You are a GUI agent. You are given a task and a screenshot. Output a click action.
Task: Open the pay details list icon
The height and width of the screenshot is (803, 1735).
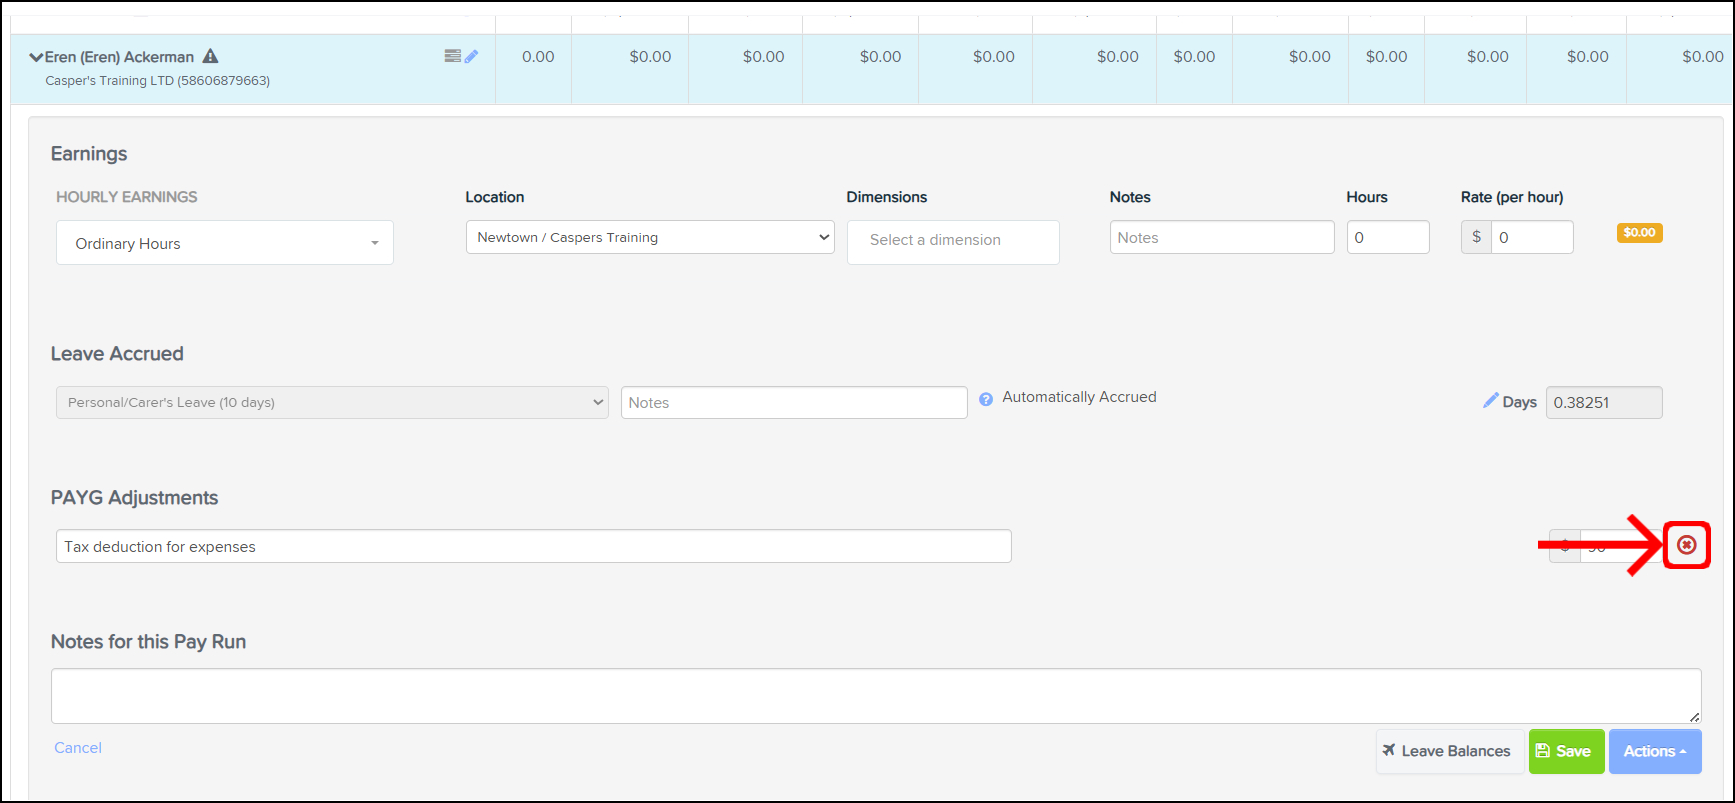pyautogui.click(x=452, y=56)
